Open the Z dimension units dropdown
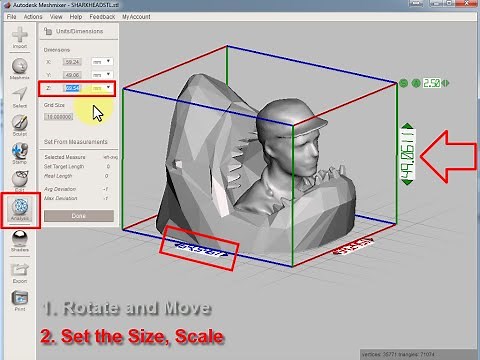 [x=102, y=88]
